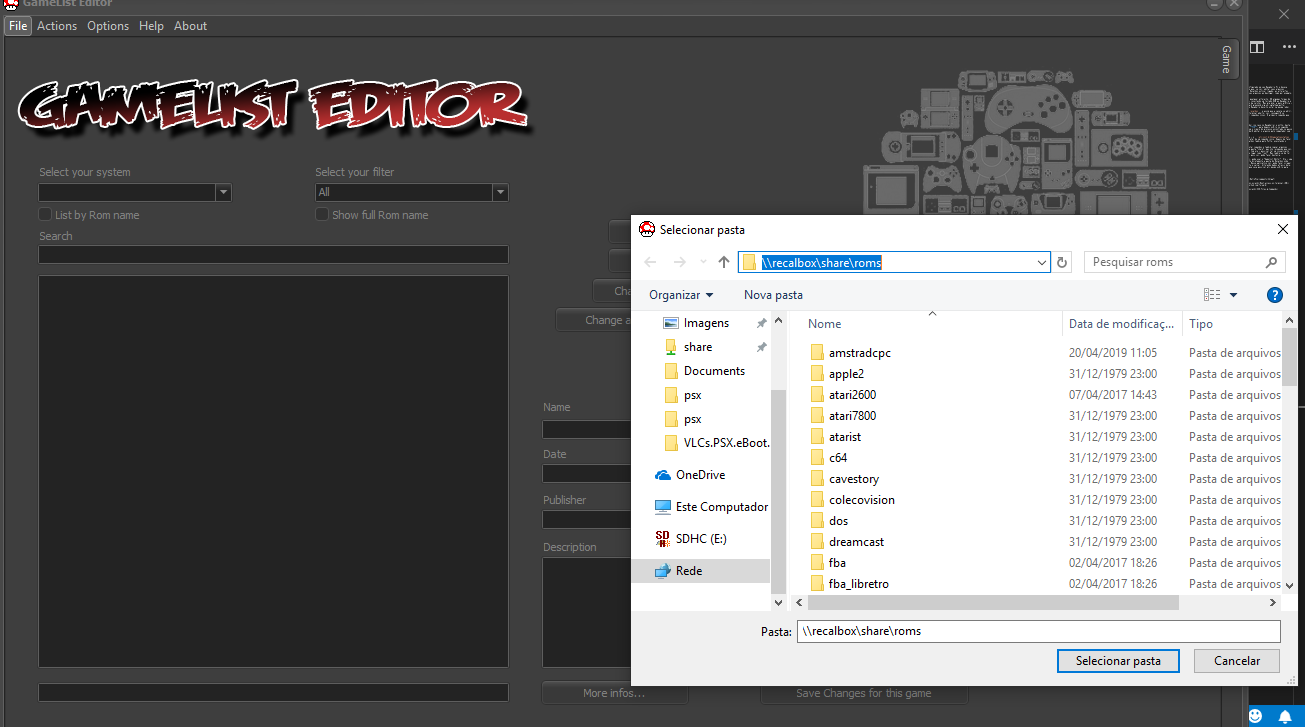This screenshot has width=1305, height=727.
Task: Open the File menu
Action: 18,26
